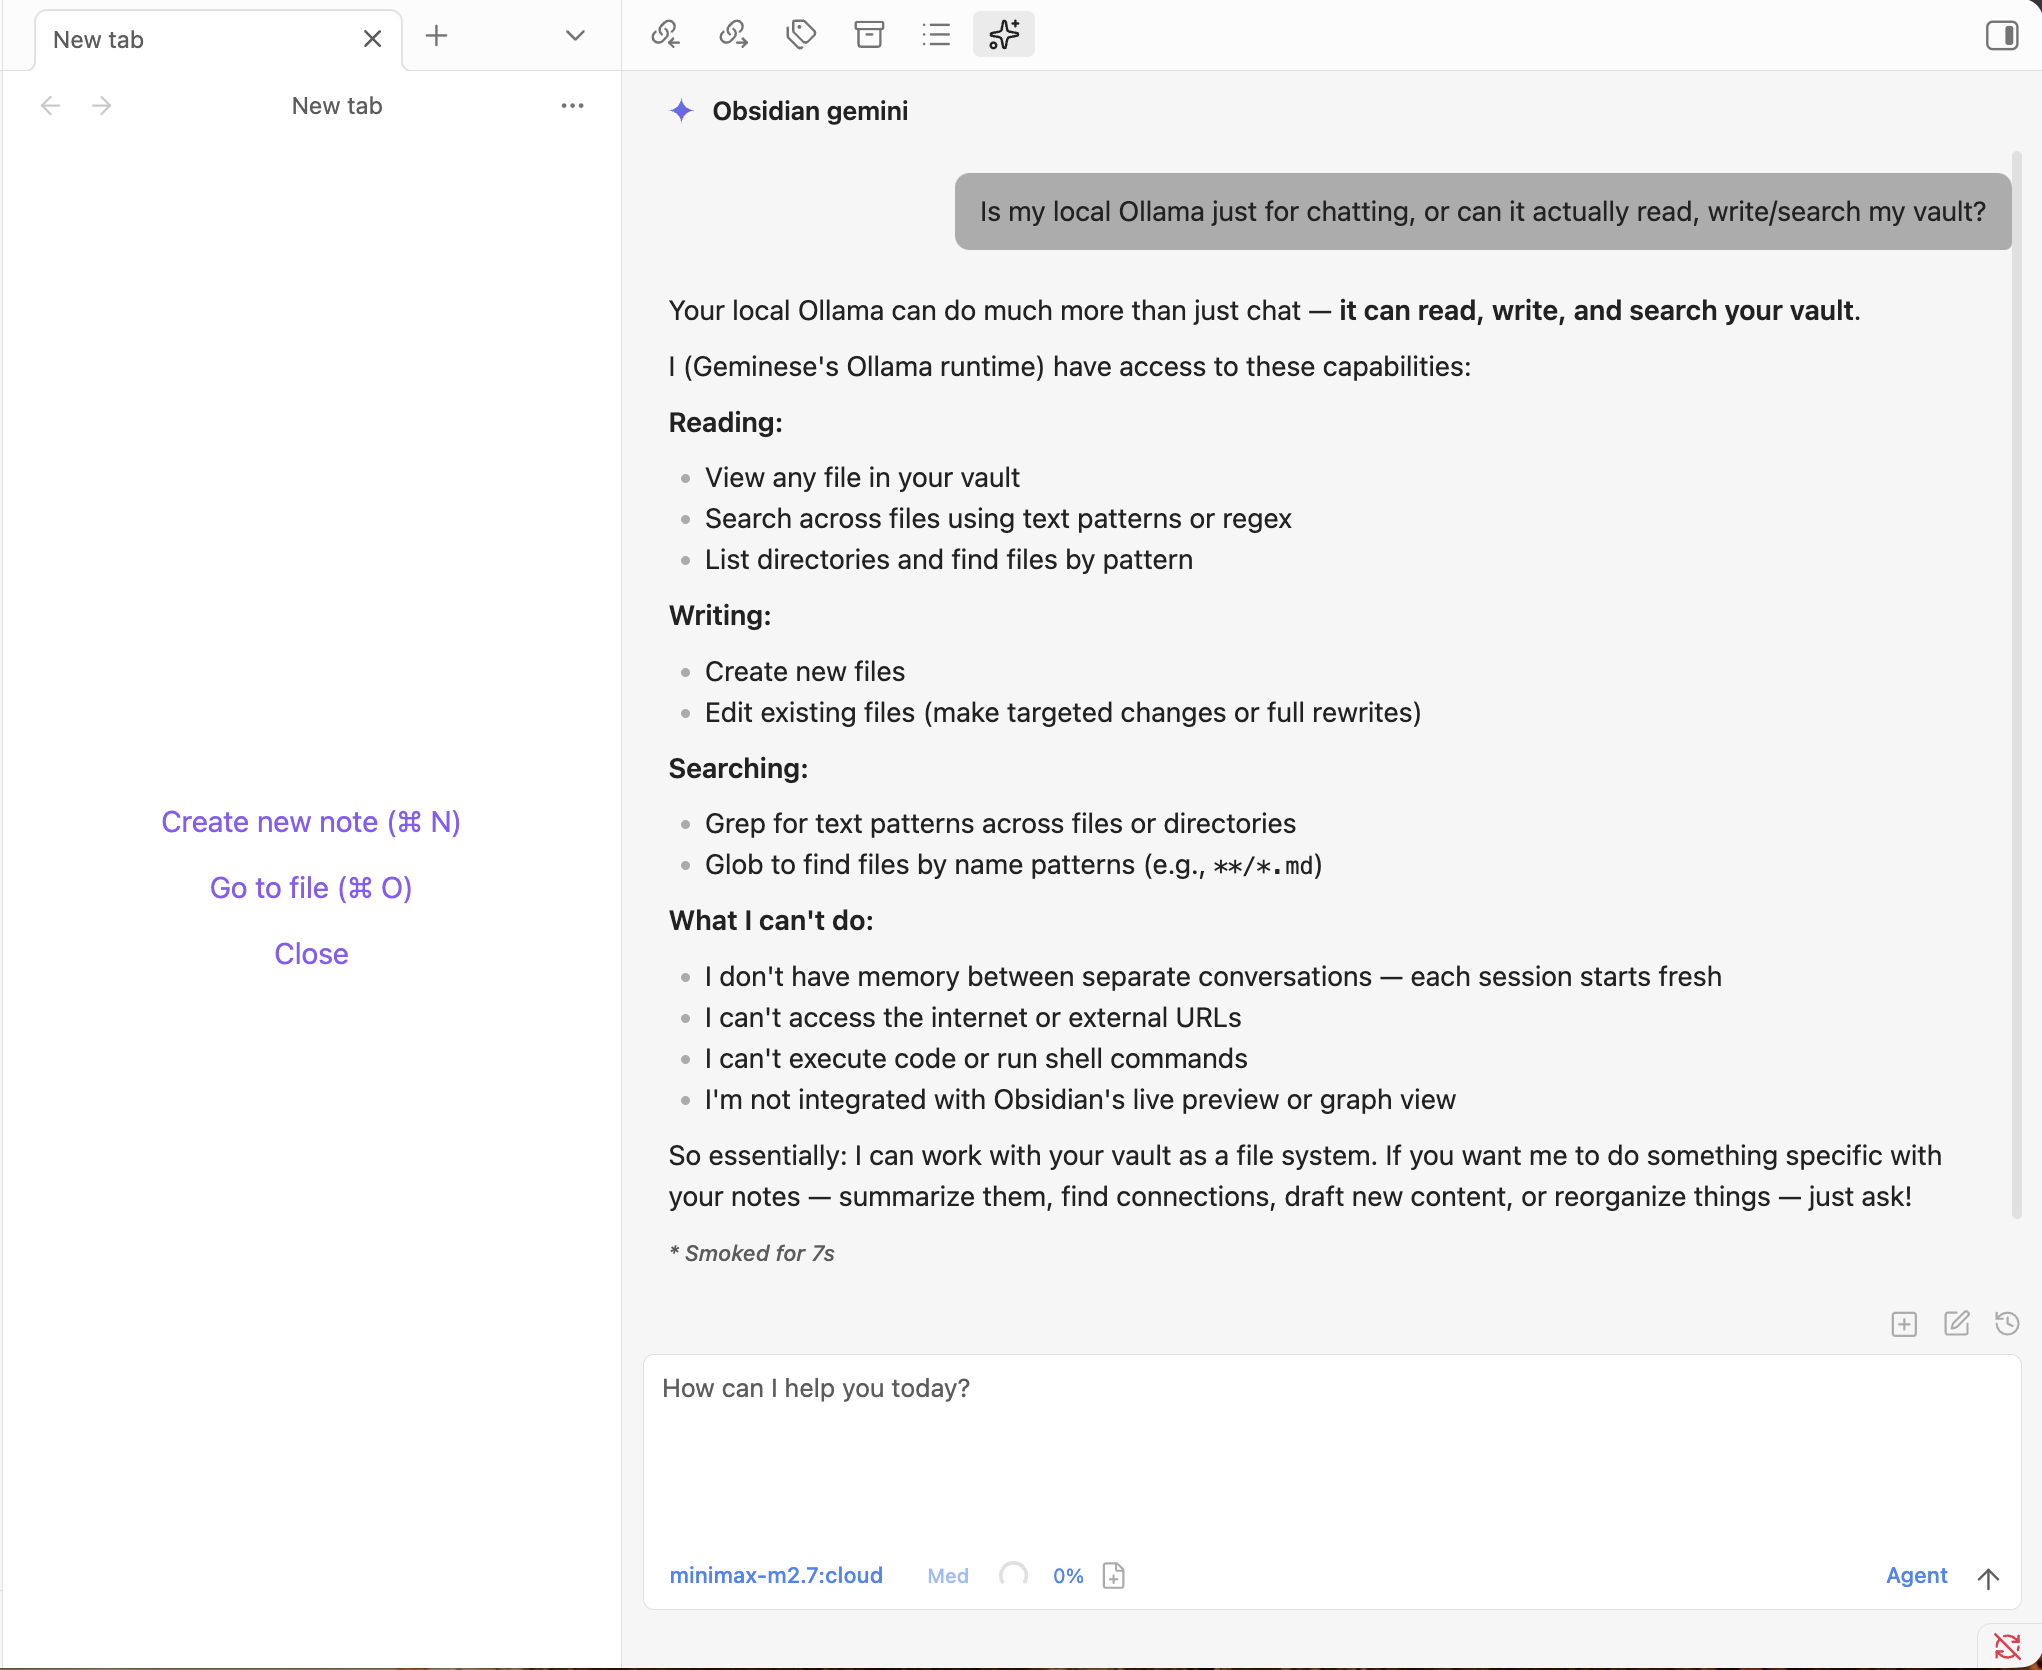Open the minimax-m2.7:cloud model selector

pos(775,1575)
